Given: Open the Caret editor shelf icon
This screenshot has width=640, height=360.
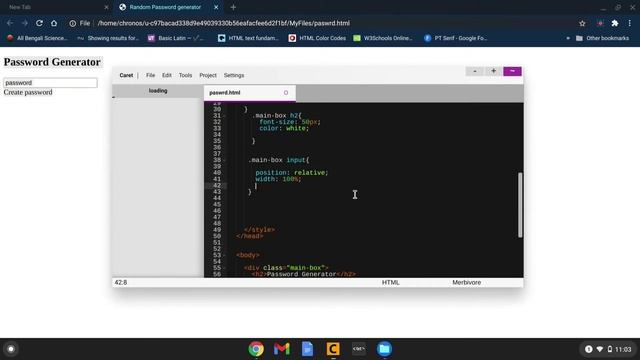Looking at the screenshot, I should pos(333,349).
